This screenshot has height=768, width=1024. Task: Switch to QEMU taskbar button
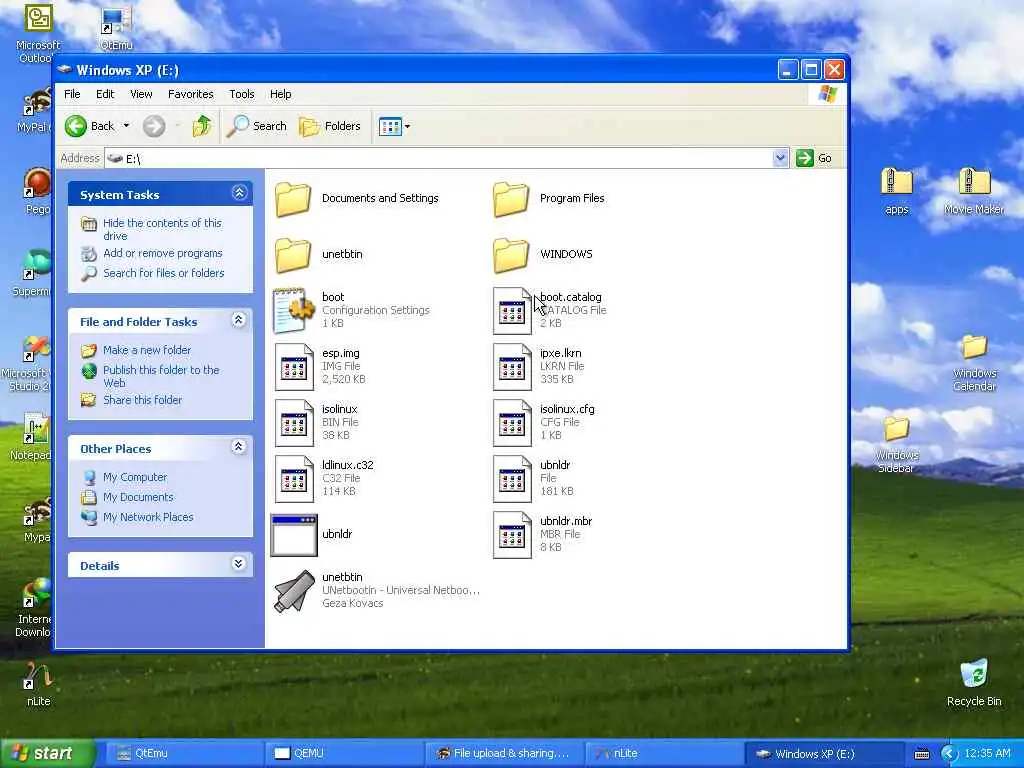(345, 754)
